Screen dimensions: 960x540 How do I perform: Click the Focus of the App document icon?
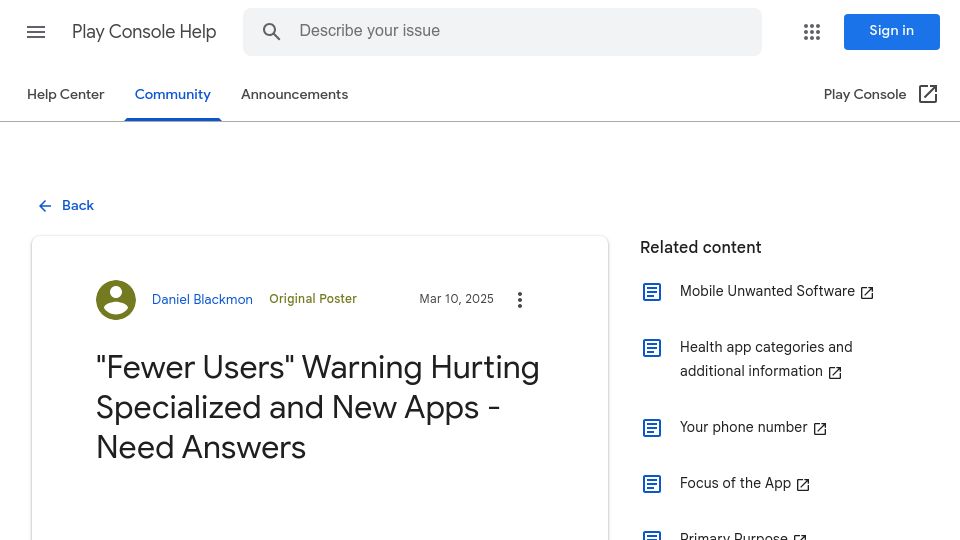652,484
